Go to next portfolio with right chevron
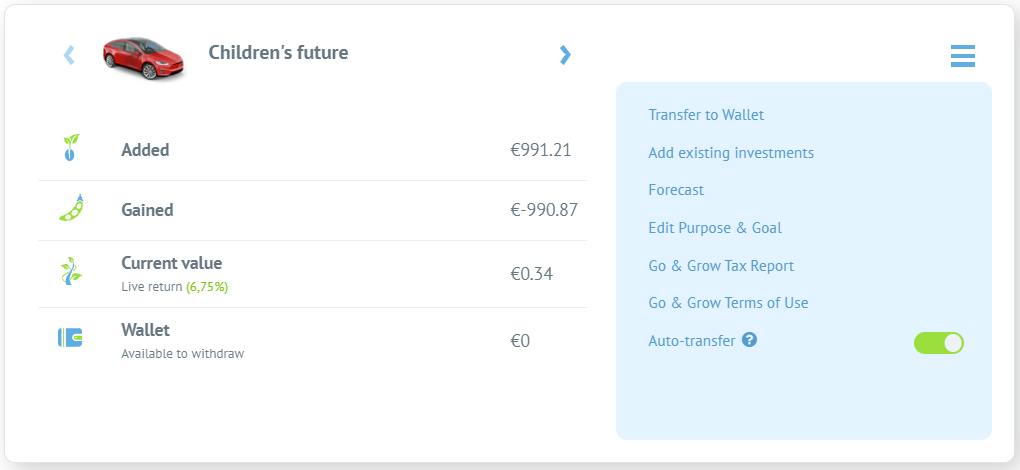This screenshot has height=470, width=1020. (x=565, y=55)
